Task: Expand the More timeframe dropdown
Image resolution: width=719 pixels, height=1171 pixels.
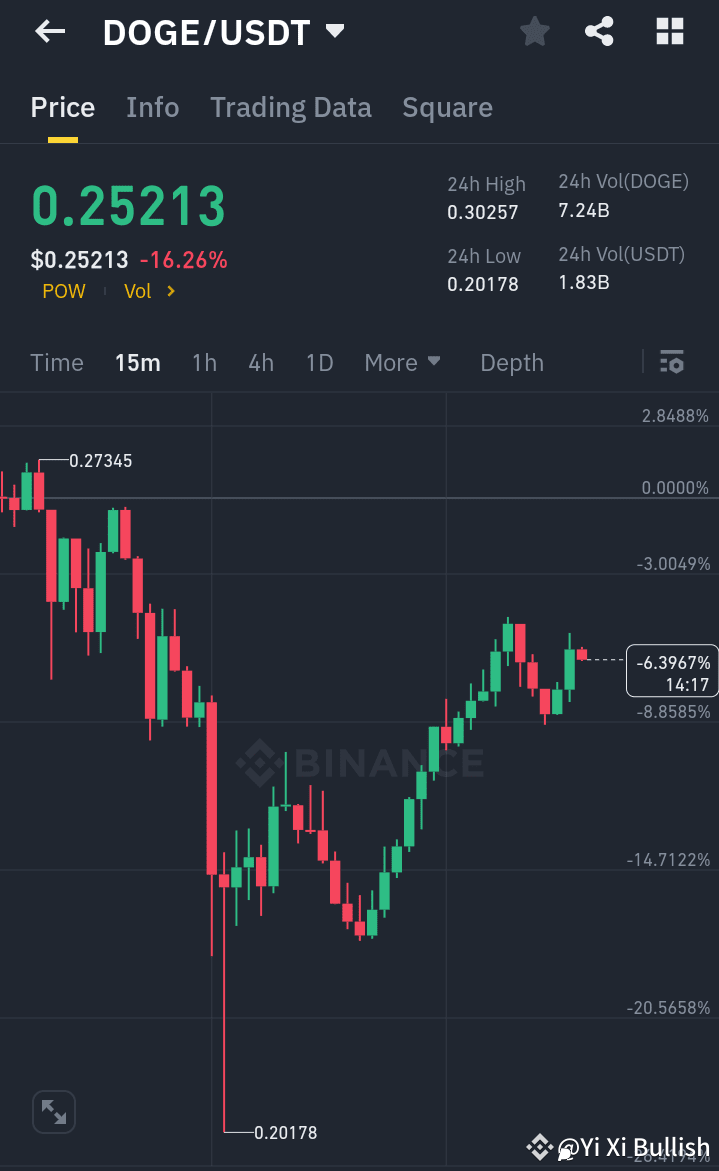Action: pos(402,363)
